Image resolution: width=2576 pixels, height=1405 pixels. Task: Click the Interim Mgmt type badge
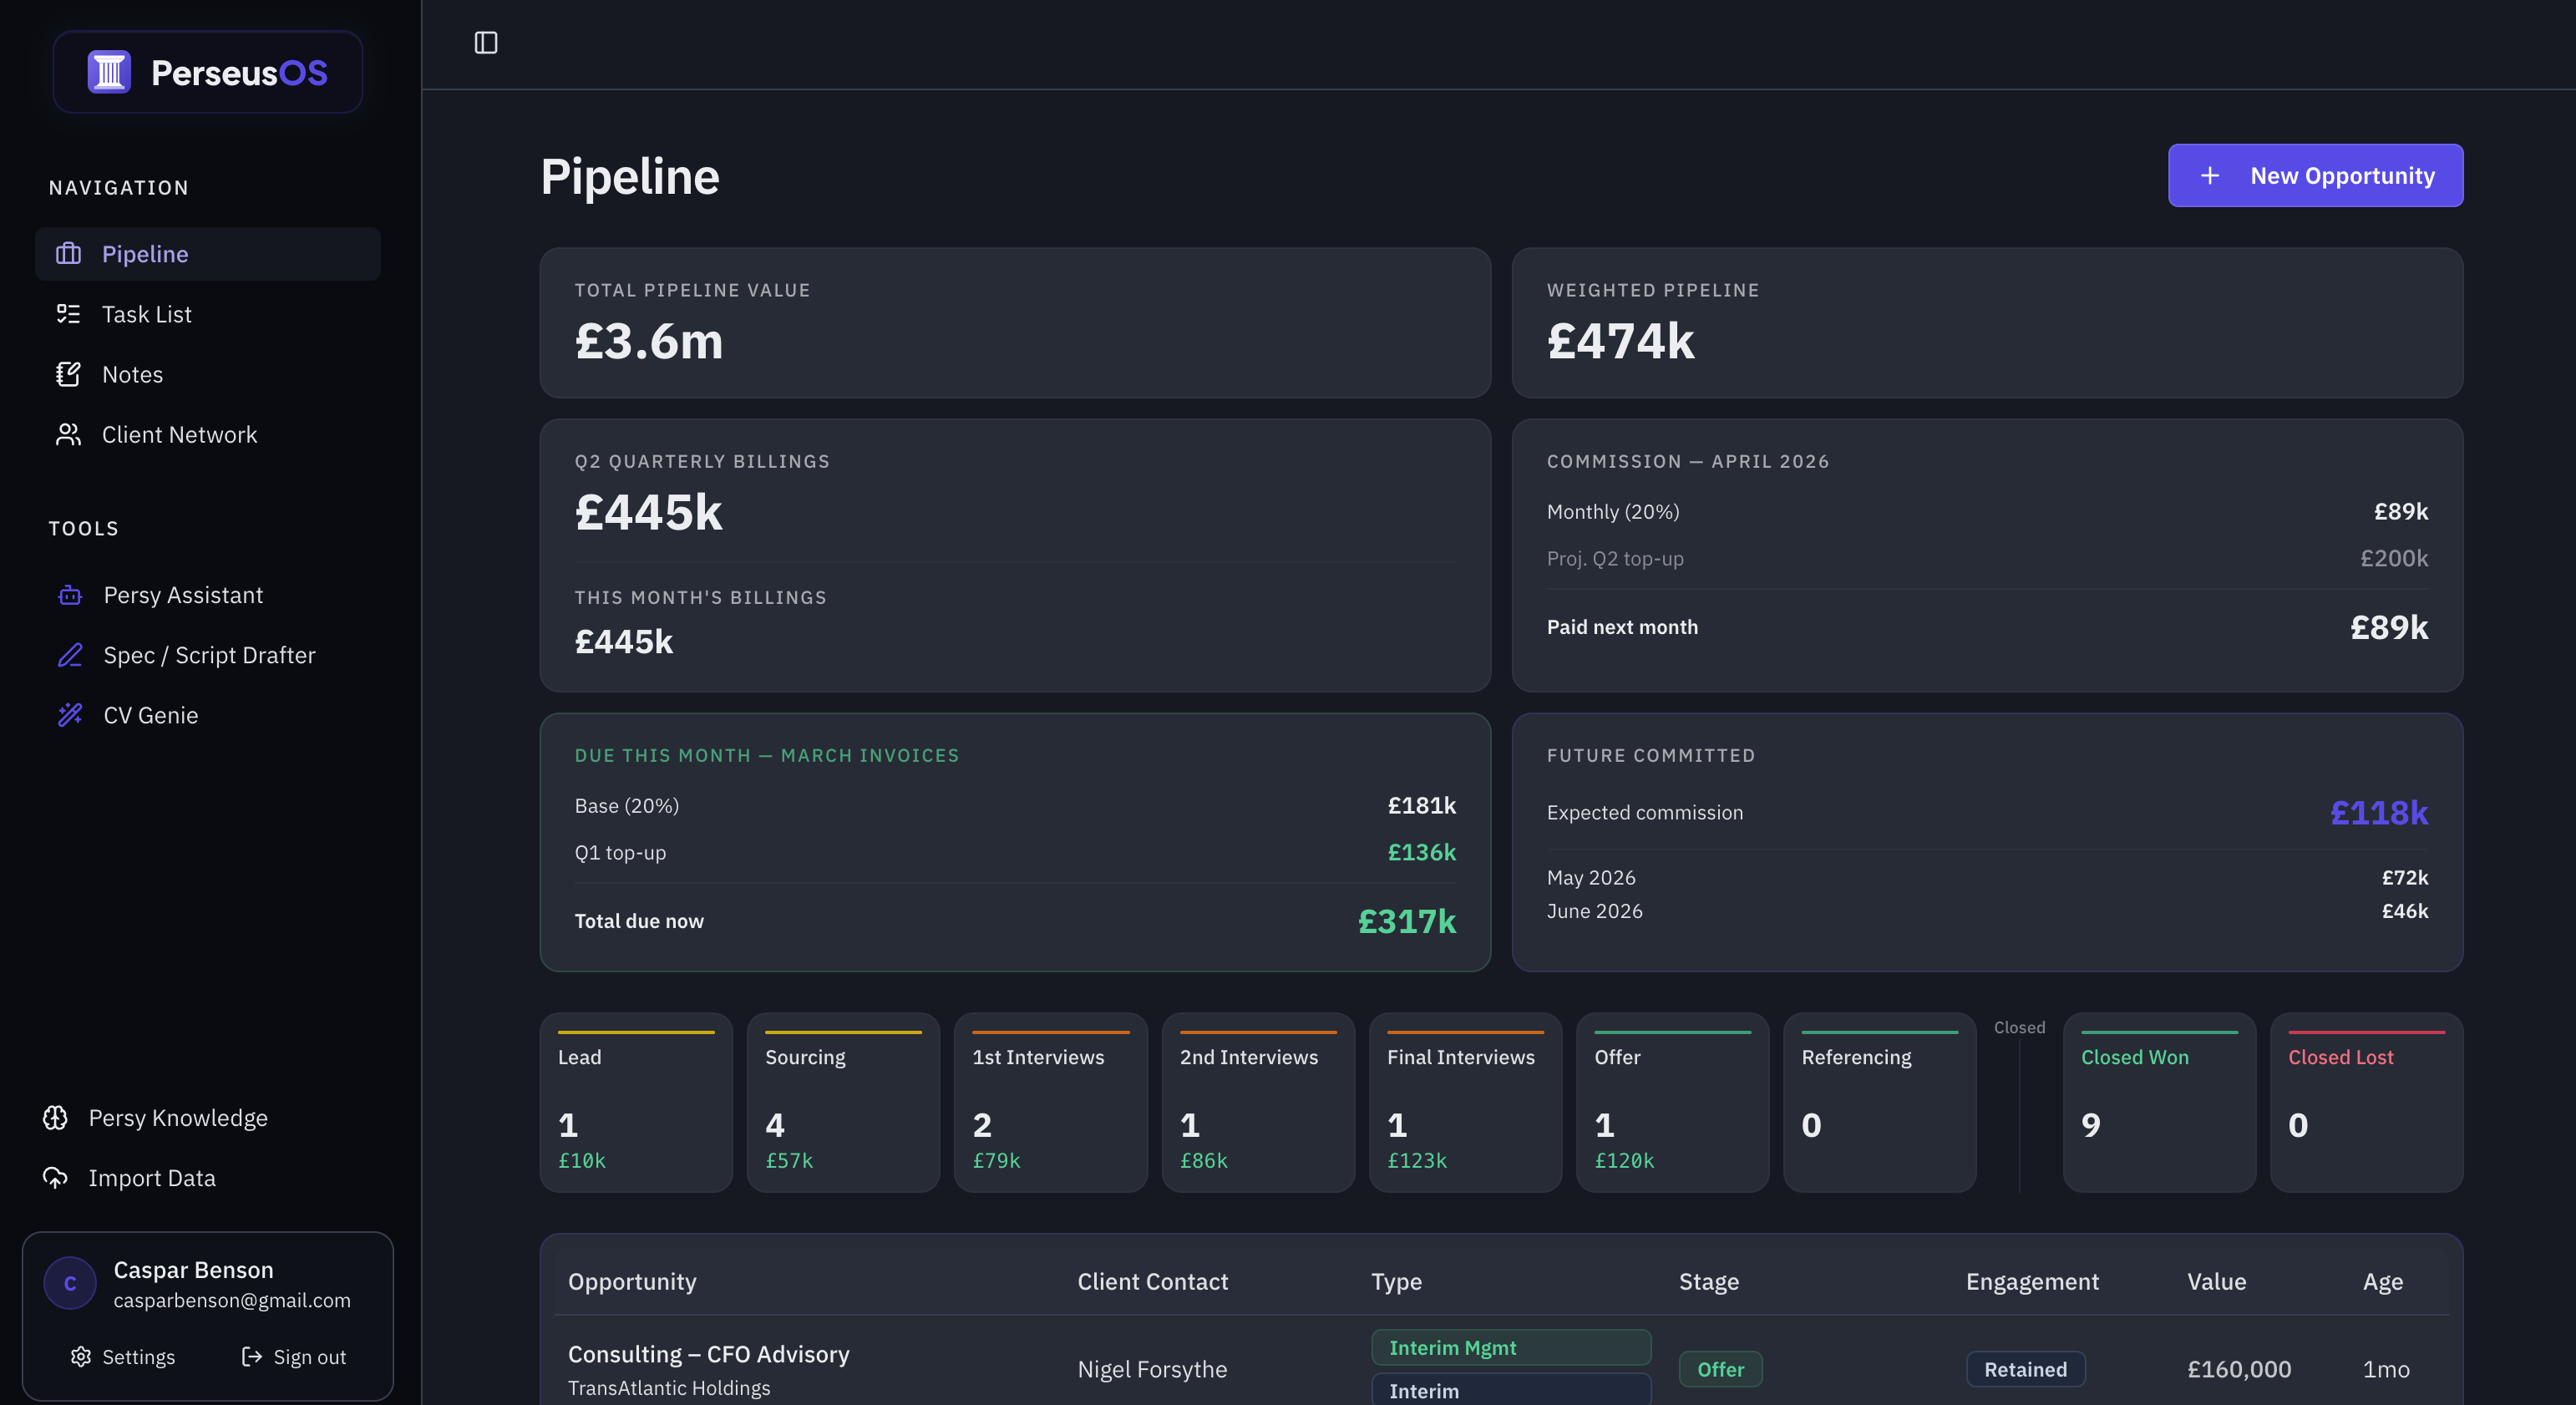tap(1511, 1347)
